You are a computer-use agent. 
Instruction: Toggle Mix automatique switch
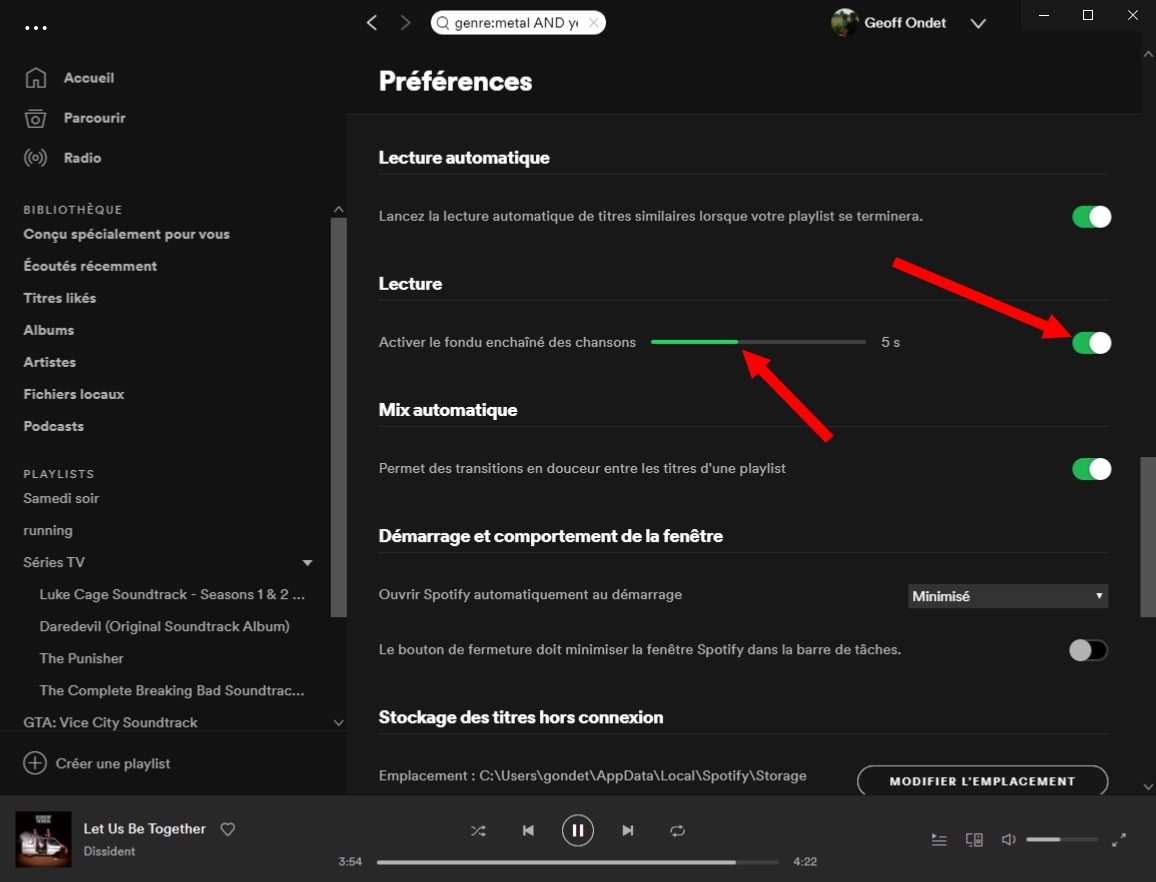(x=1091, y=469)
